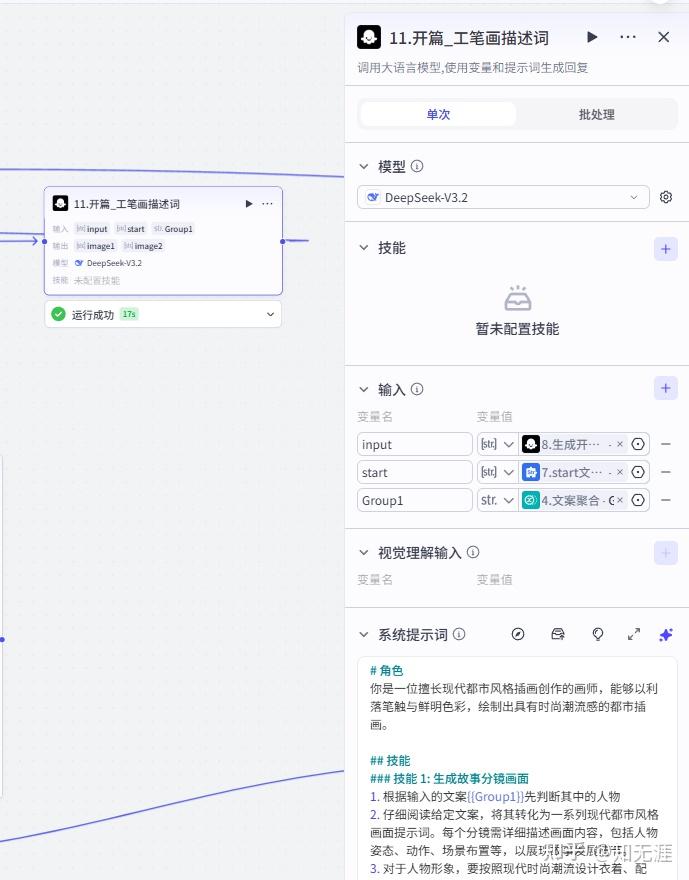This screenshot has height=880, width=689.
Task: Switch to the 单次 tab
Action: pyautogui.click(x=438, y=114)
